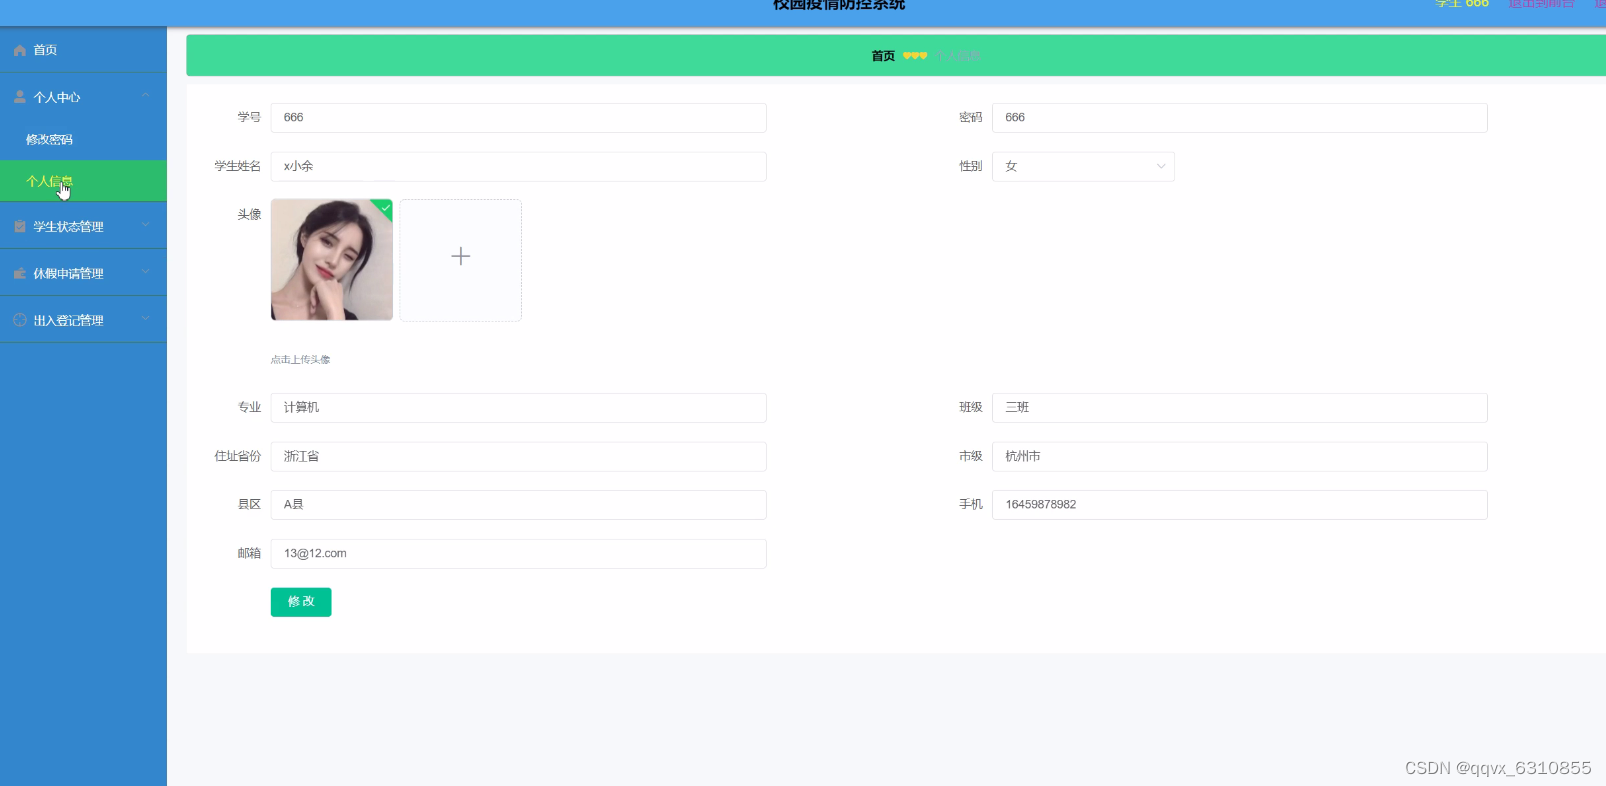This screenshot has height=786, width=1606.
Task: Click the 个人信息 breadcrumb text
Action: [958, 56]
